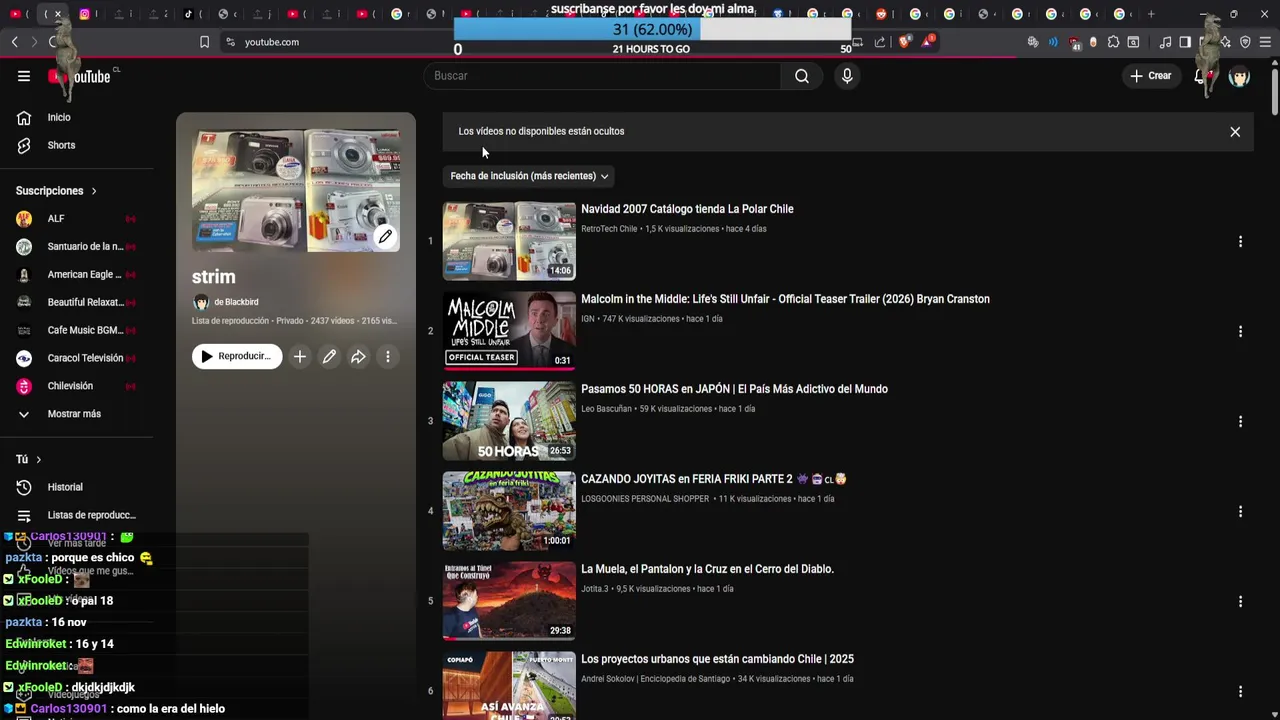This screenshot has height=720, width=1280.
Task: Bookmark this page in the address bar
Action: point(204,42)
